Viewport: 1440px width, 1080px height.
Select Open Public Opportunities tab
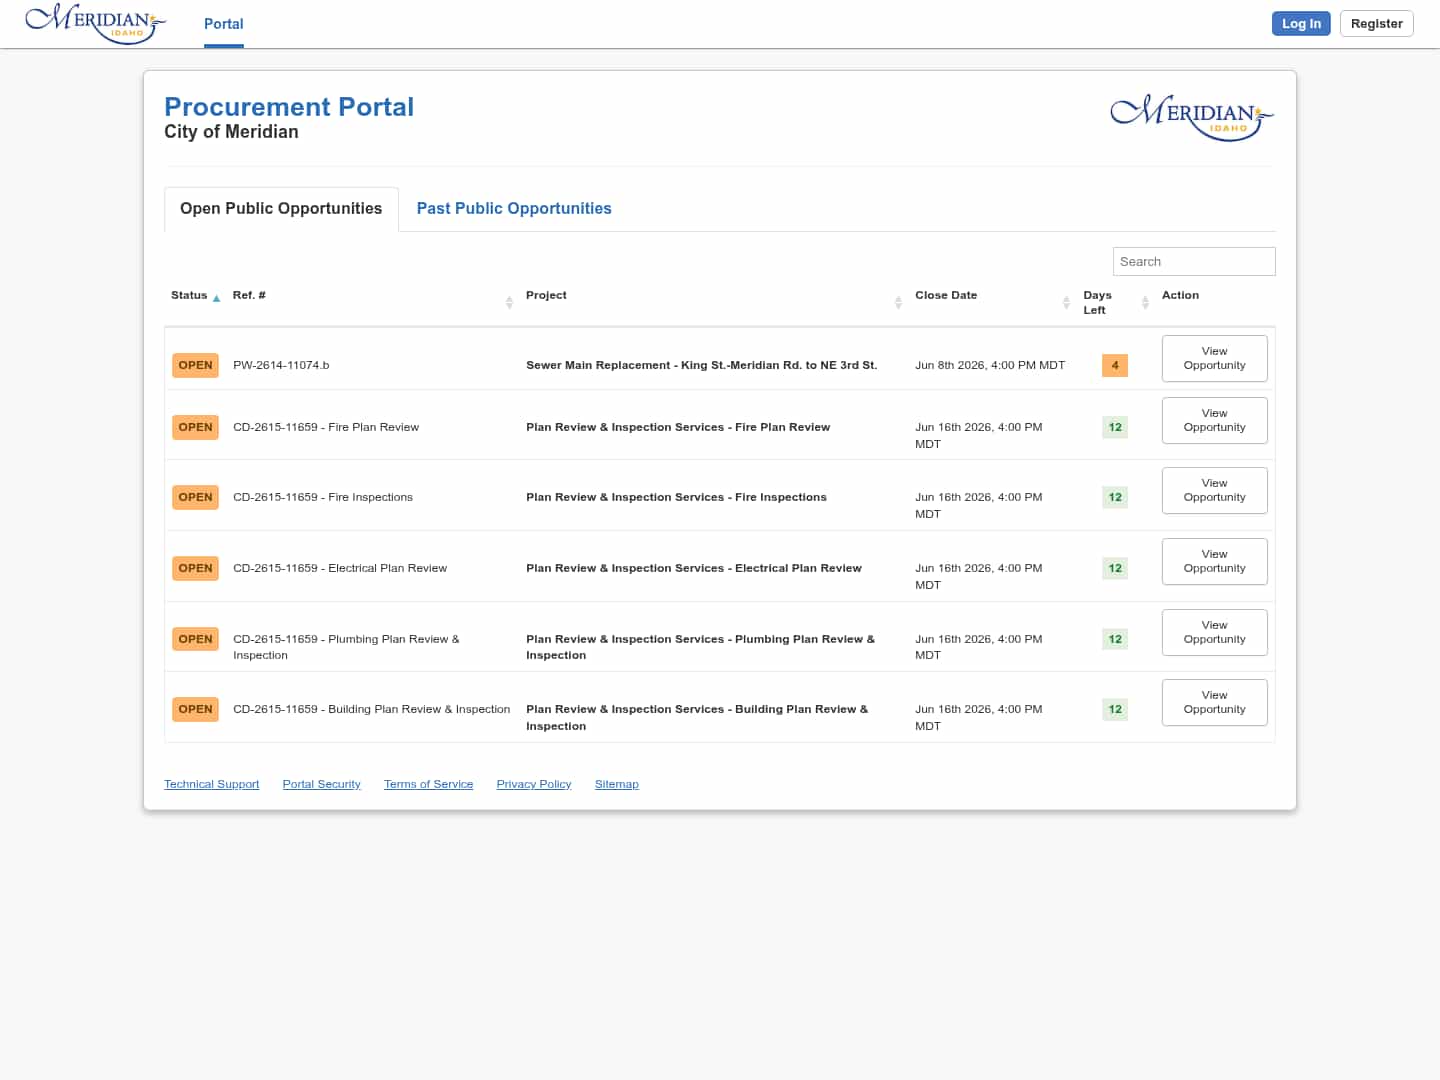pos(281,208)
